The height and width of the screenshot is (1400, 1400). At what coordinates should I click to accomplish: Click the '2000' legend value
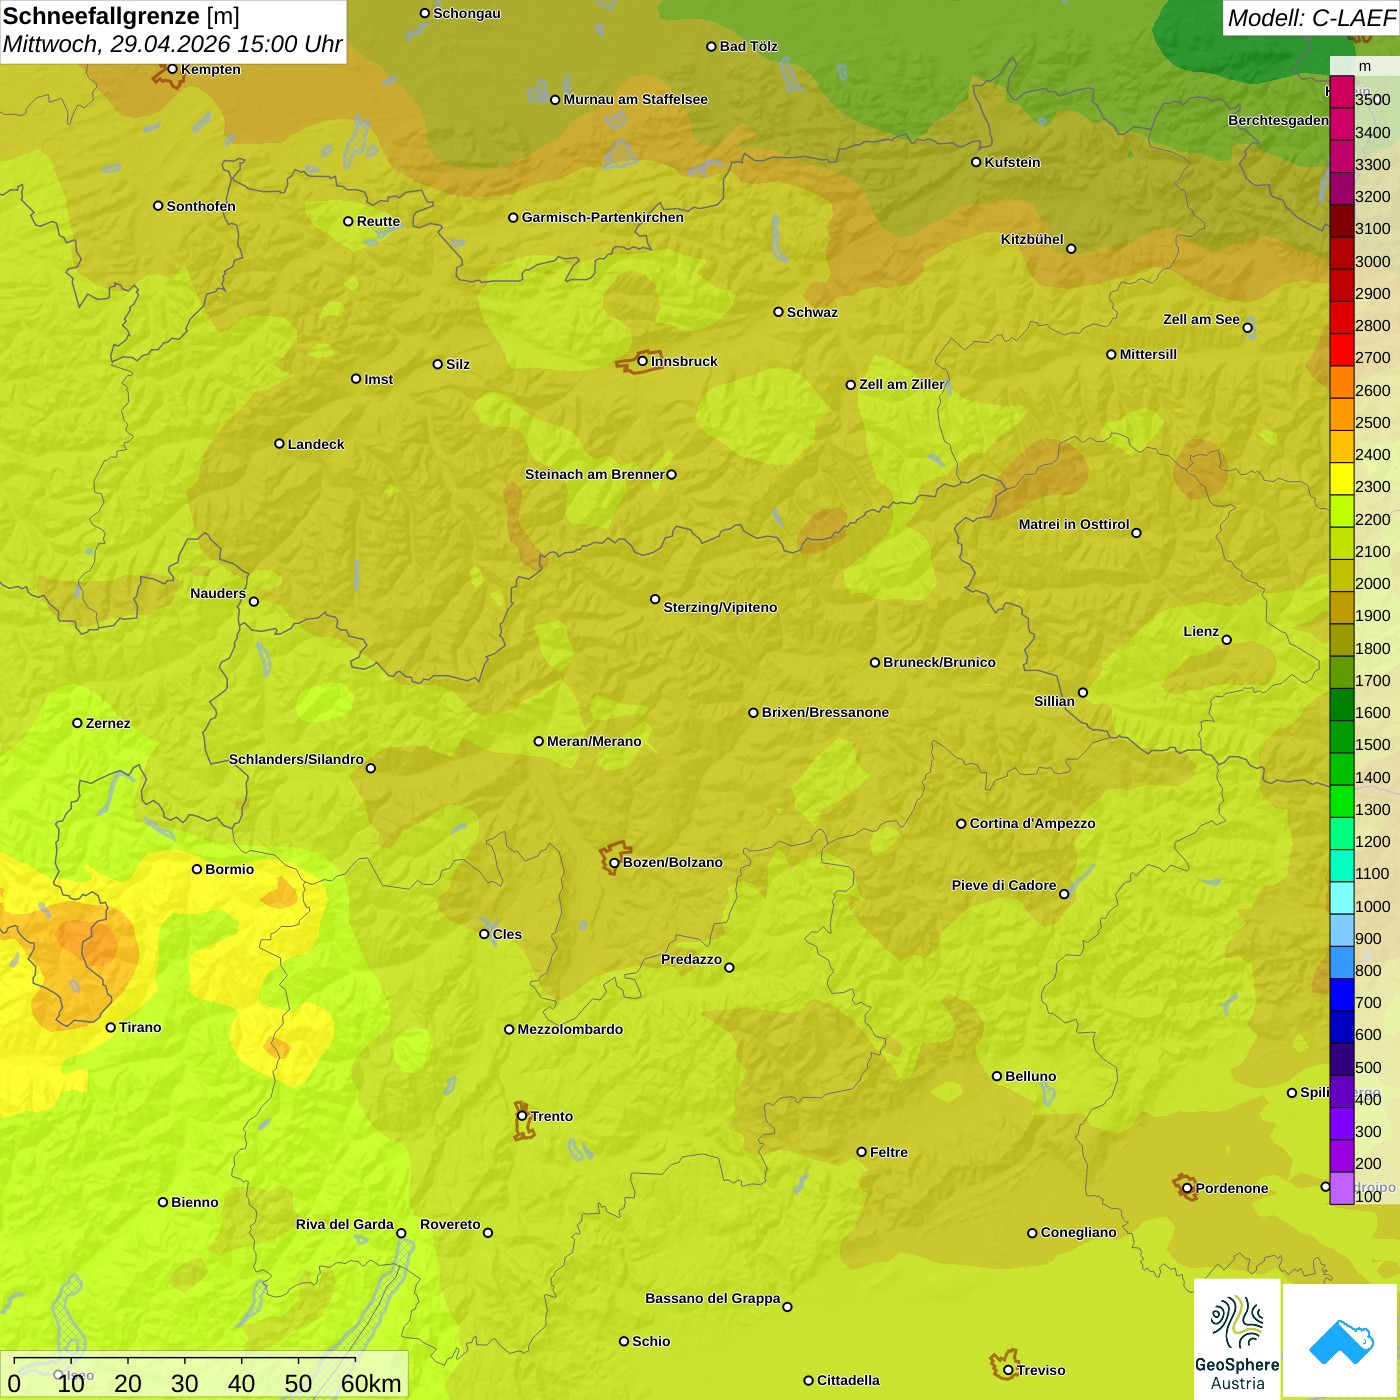tap(1373, 584)
